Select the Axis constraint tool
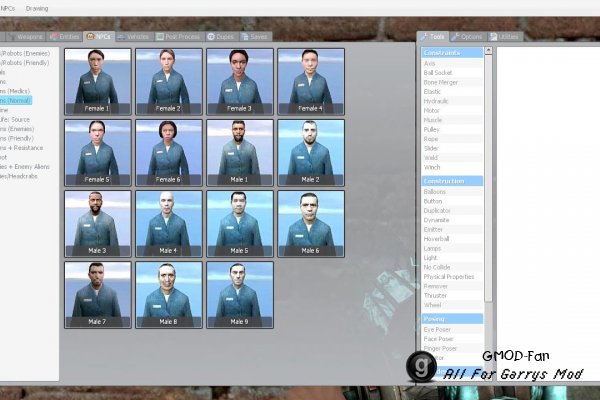Viewport: 600px width, 400px height. click(452, 63)
